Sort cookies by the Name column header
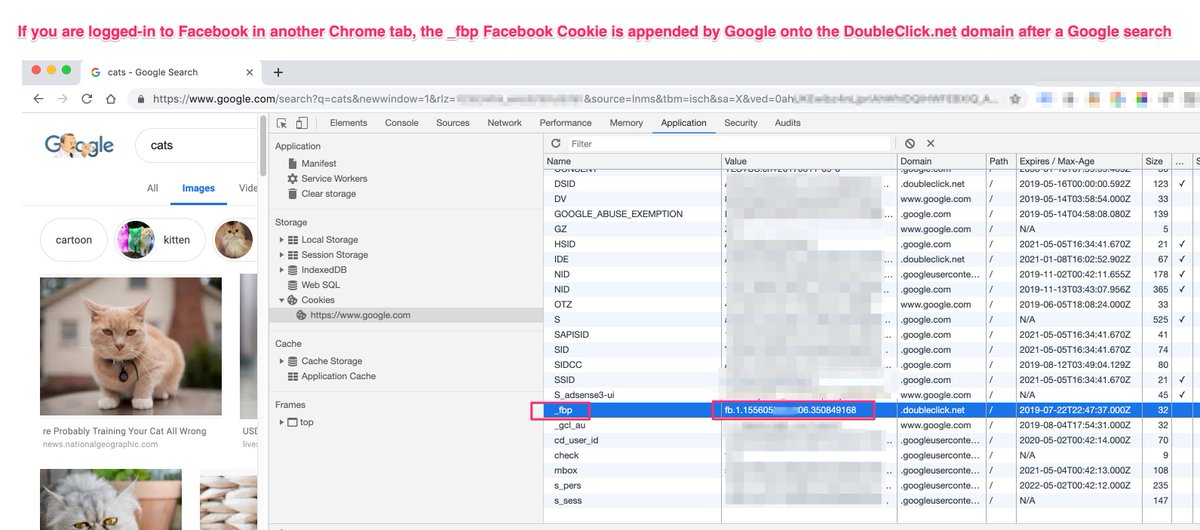The width and height of the screenshot is (1200, 530). 633,161
